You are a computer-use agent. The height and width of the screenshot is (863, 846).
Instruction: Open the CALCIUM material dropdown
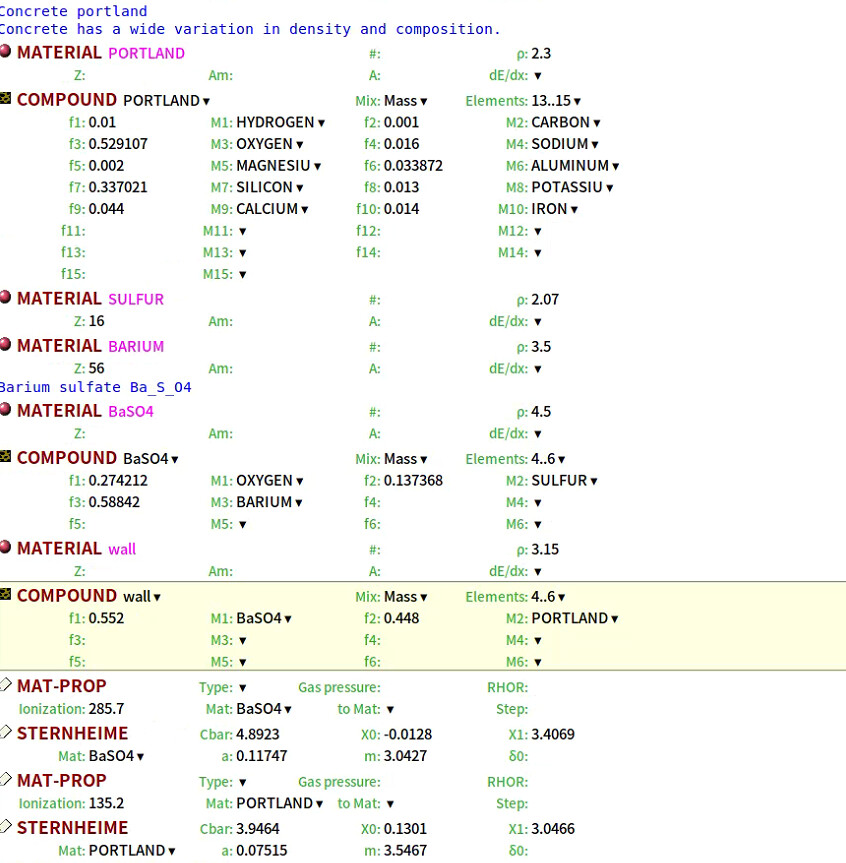(272, 209)
